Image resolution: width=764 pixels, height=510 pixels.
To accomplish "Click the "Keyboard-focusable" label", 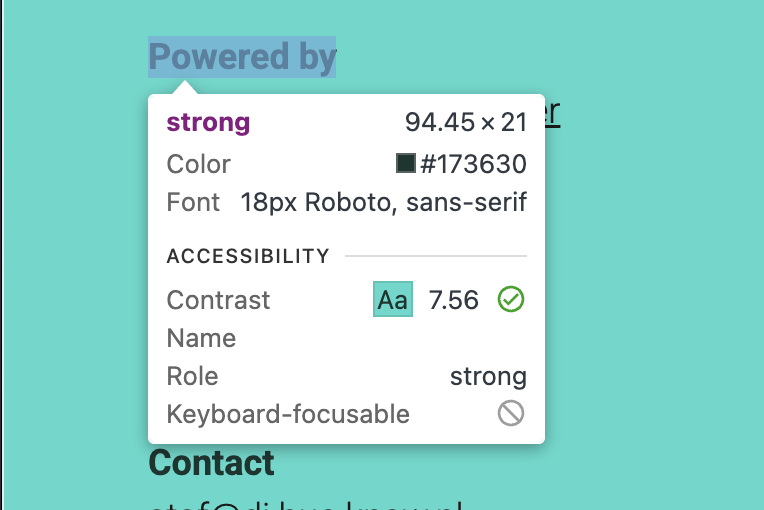I will tap(288, 414).
